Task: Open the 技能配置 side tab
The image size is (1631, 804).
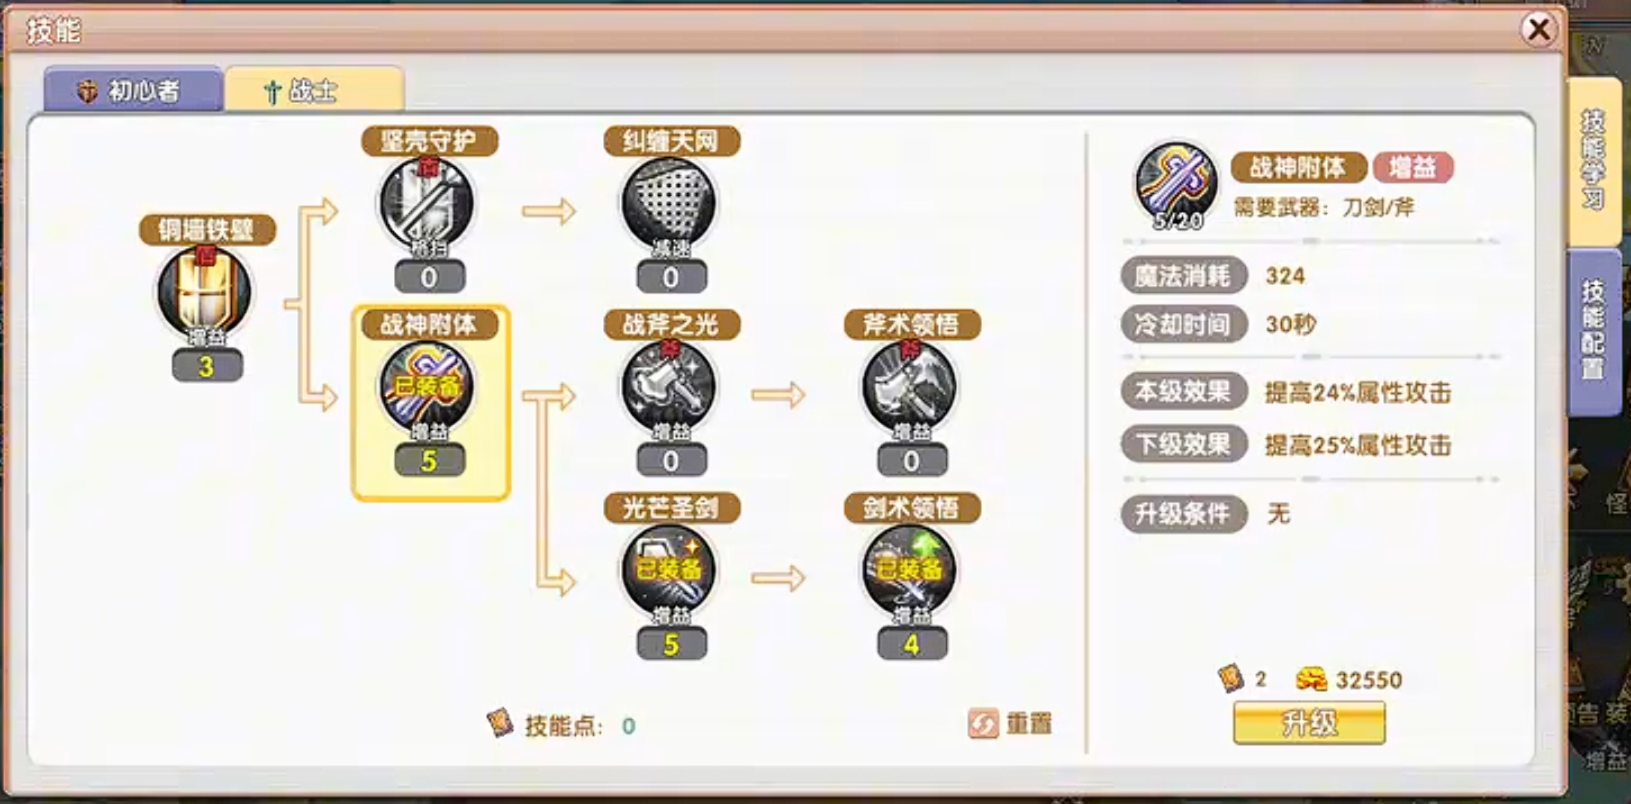Action: pyautogui.click(x=1593, y=330)
